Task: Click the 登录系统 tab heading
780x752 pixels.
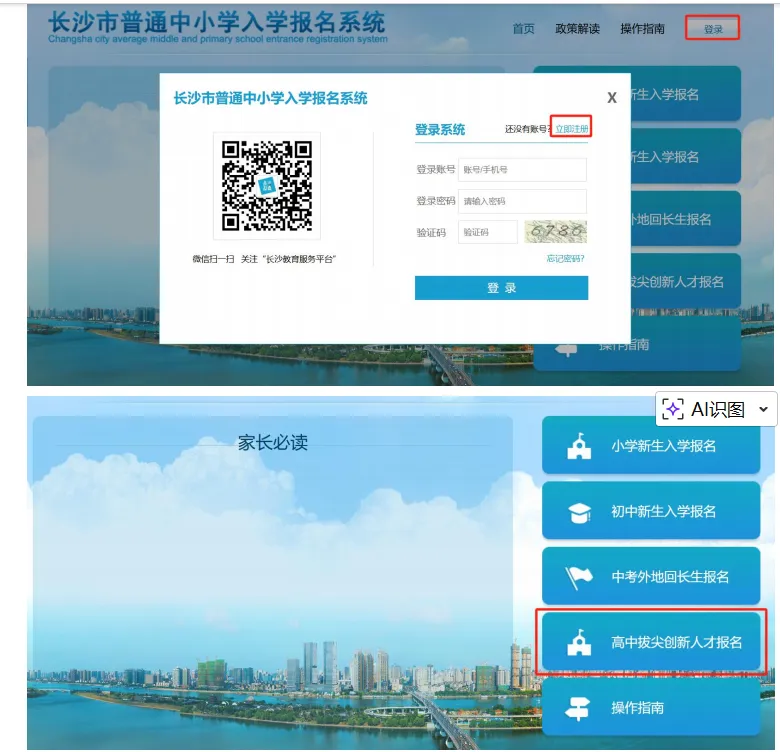Action: pyautogui.click(x=440, y=130)
